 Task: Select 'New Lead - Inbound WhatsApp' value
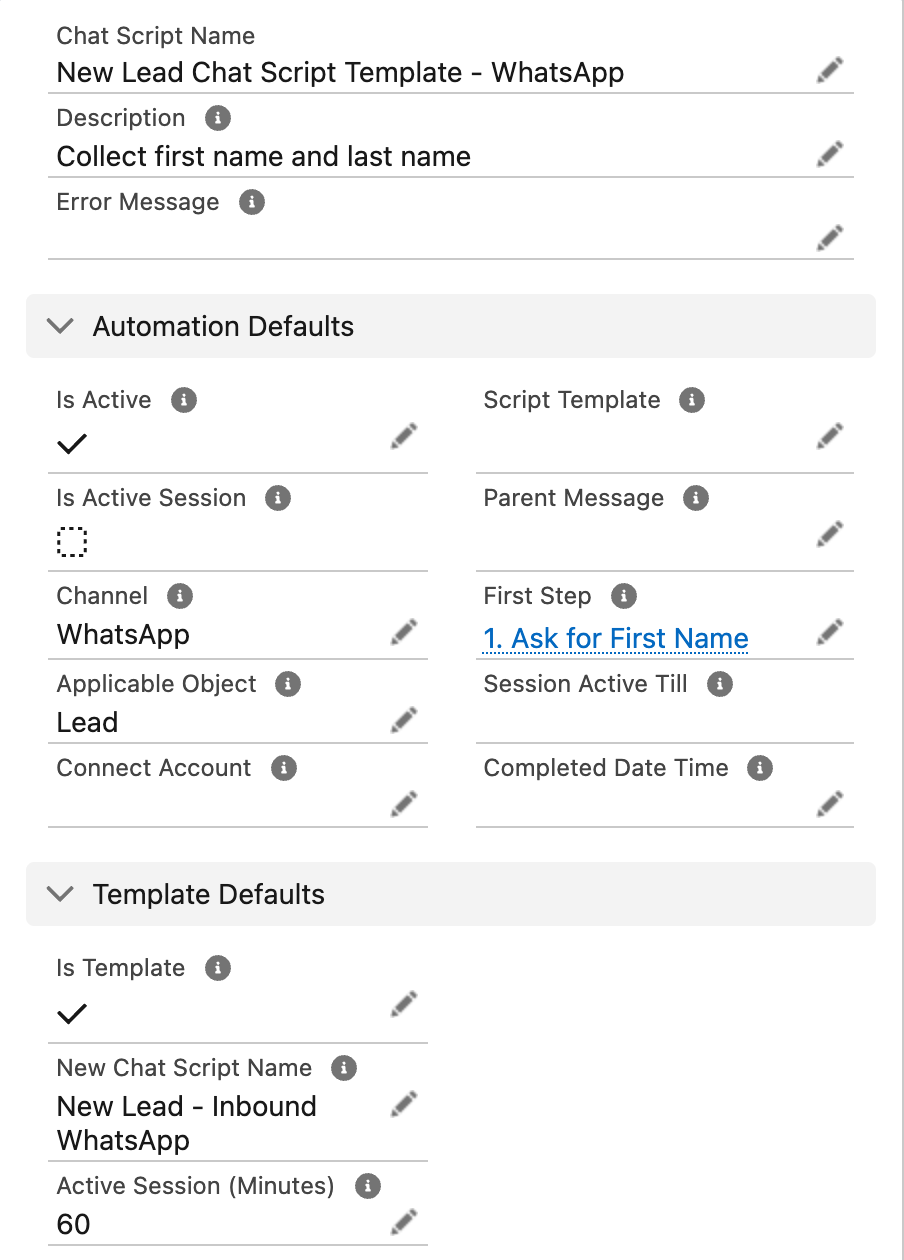point(187,1123)
